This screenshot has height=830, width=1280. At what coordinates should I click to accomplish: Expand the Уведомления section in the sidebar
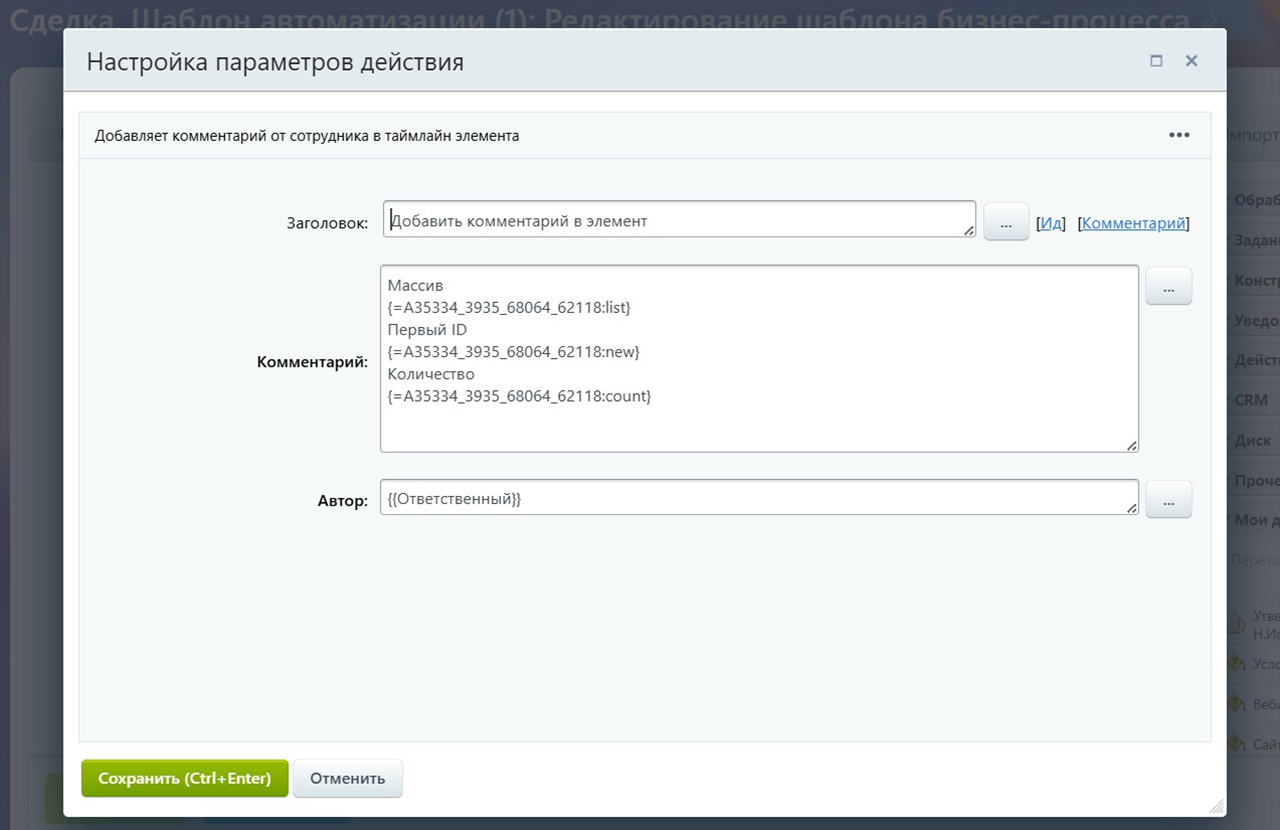pos(1255,321)
